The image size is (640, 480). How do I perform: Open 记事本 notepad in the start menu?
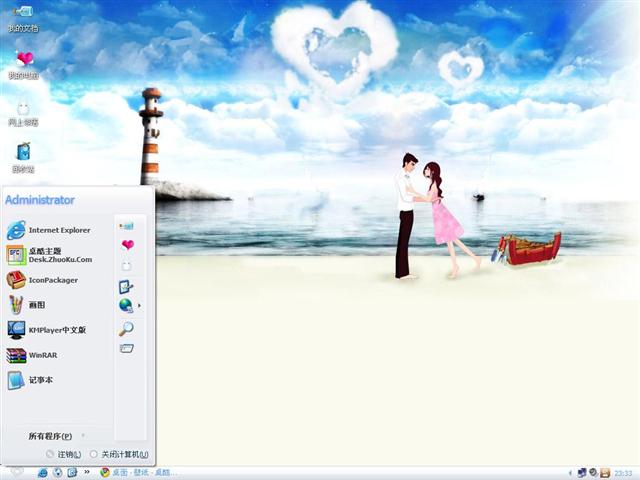pyautogui.click(x=30, y=380)
